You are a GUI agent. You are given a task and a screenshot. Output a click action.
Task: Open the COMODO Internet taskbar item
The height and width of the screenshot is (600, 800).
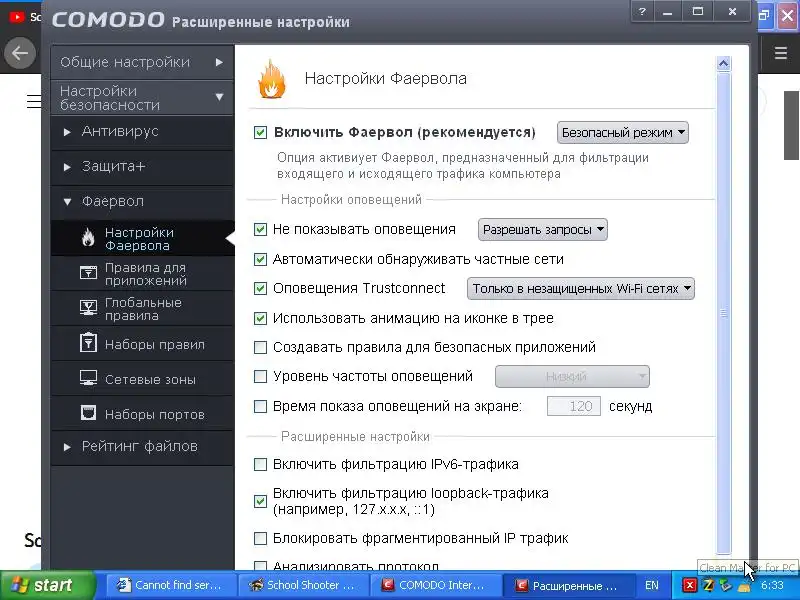435,585
